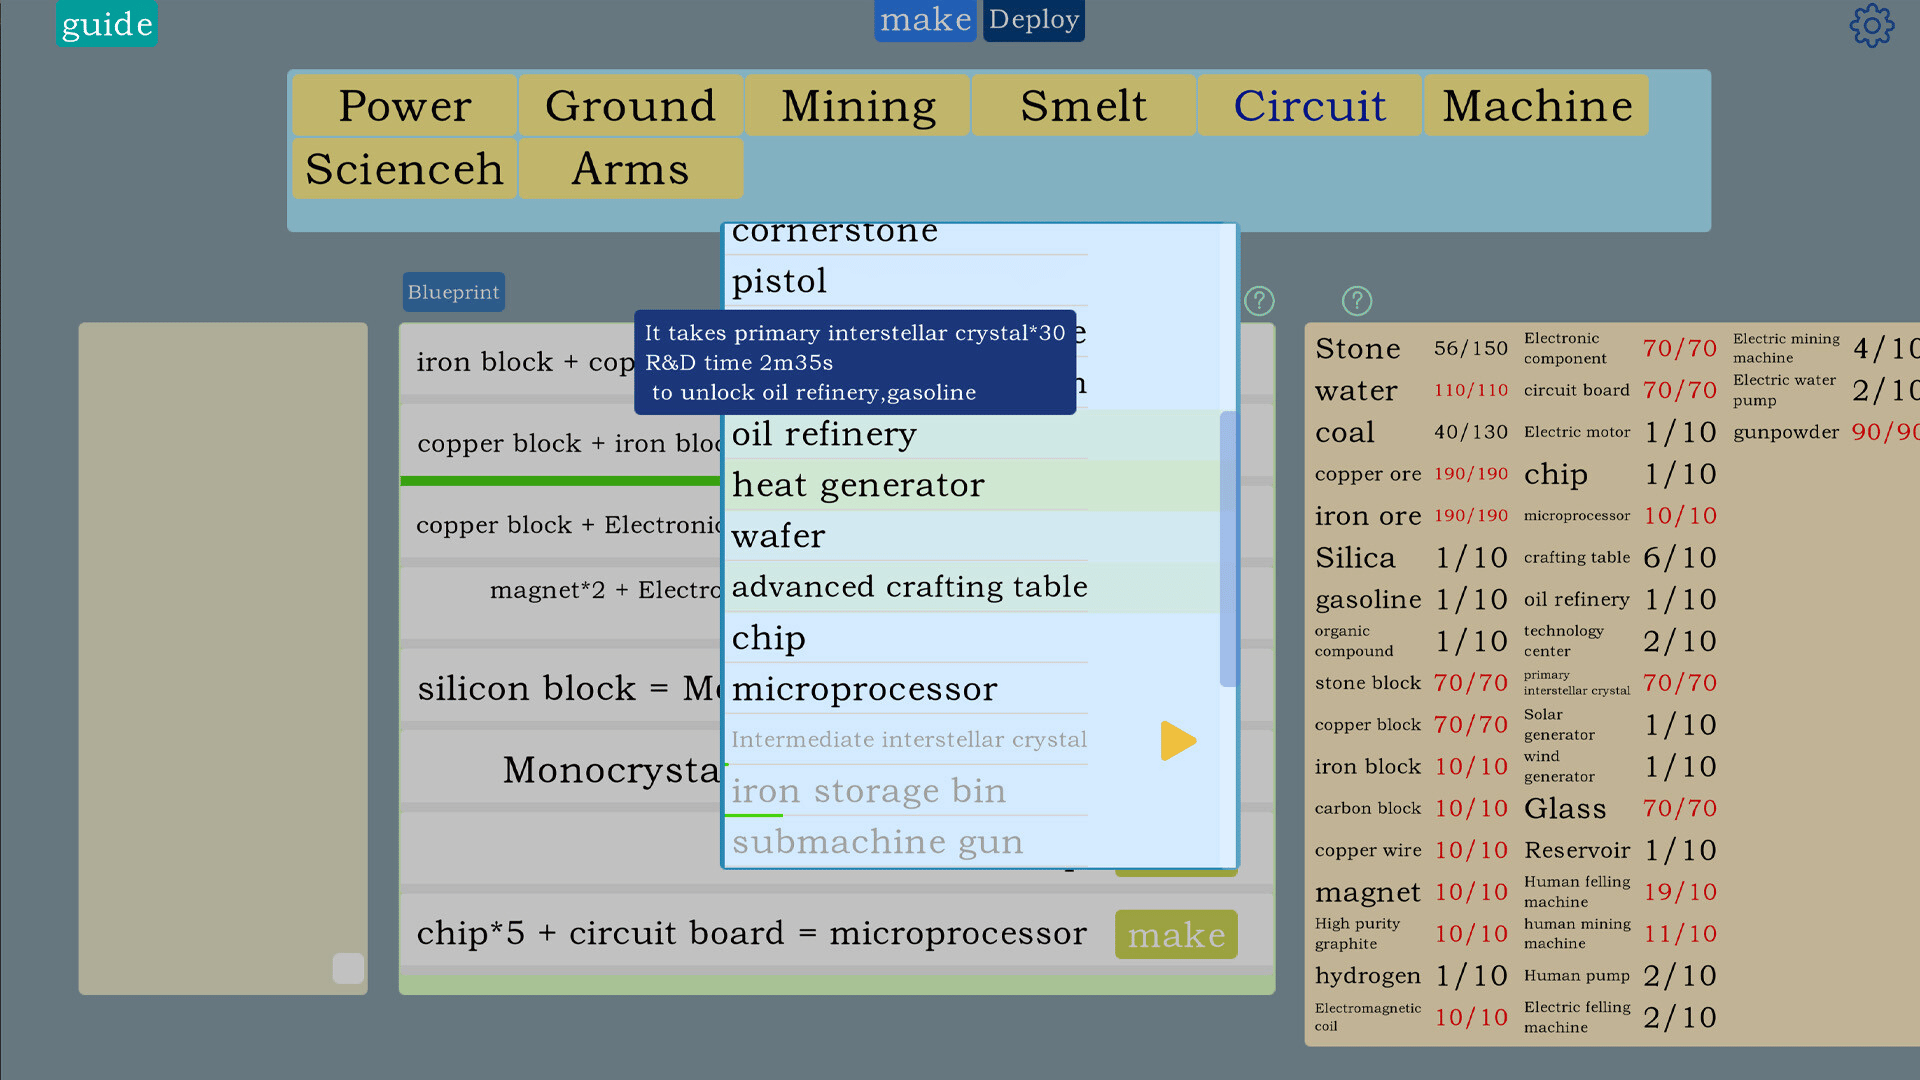Select heat generator in research list
1920x1080 pixels.
[x=858, y=485]
